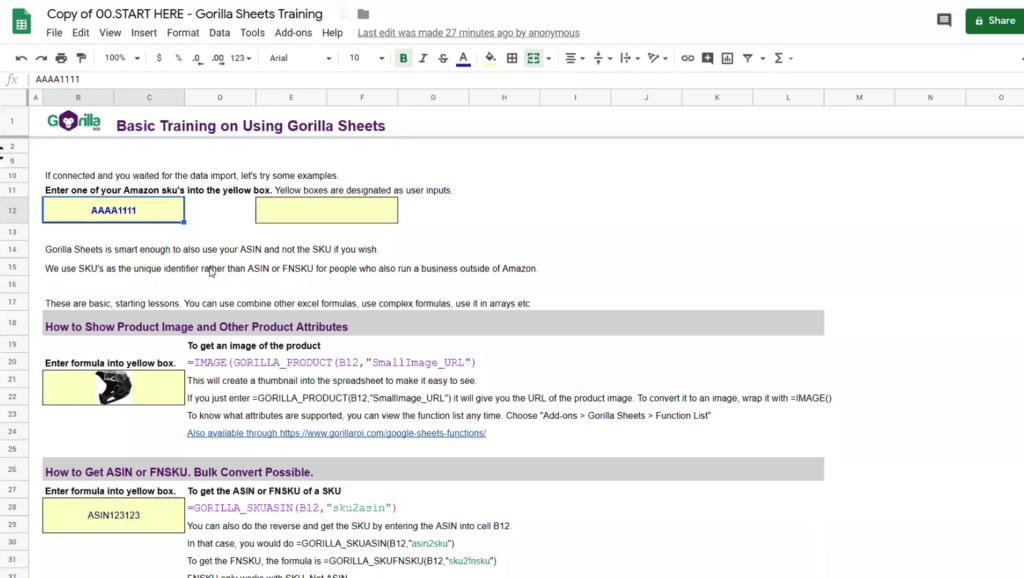
Task: Open more number formats dropdown
Action: 240,58
